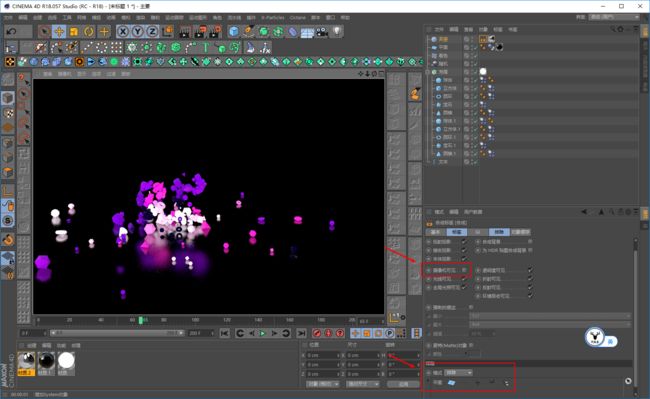This screenshot has height=399, width=650.
Task: Add a Cube primitive object
Action: (234, 31)
